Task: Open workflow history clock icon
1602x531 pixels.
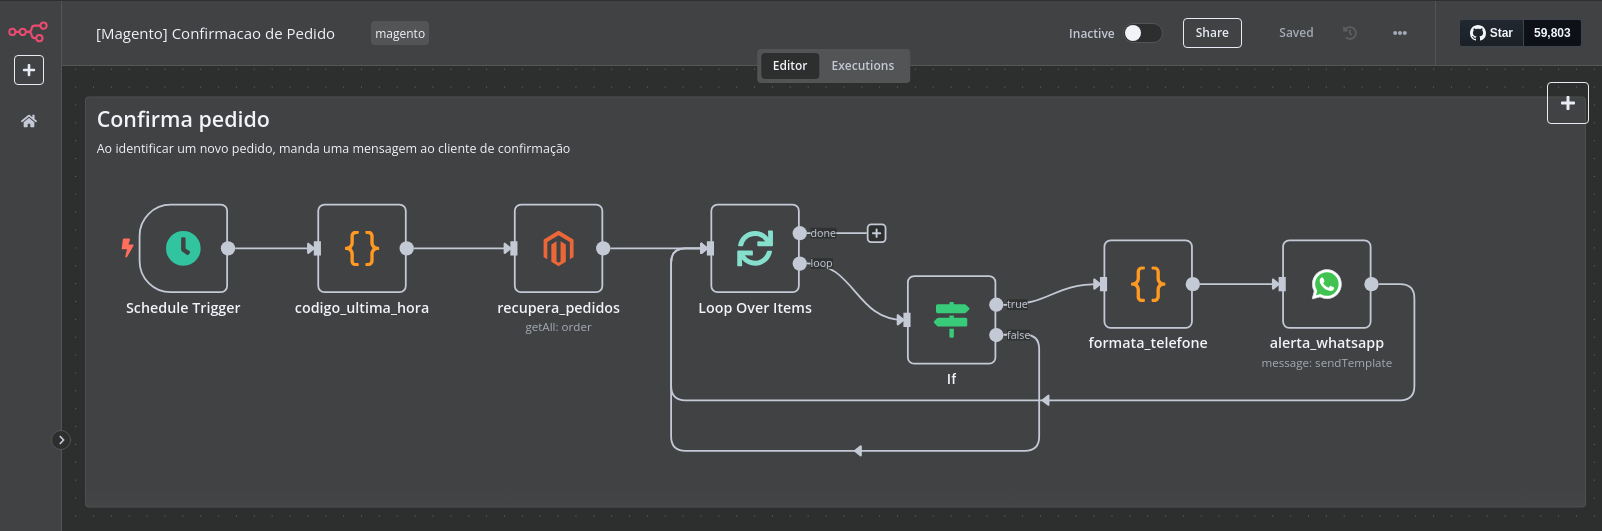Action: [1349, 33]
